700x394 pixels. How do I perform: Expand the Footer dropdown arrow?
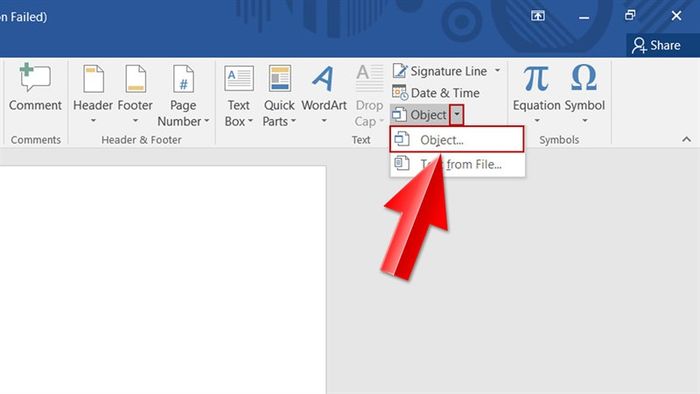[135, 120]
